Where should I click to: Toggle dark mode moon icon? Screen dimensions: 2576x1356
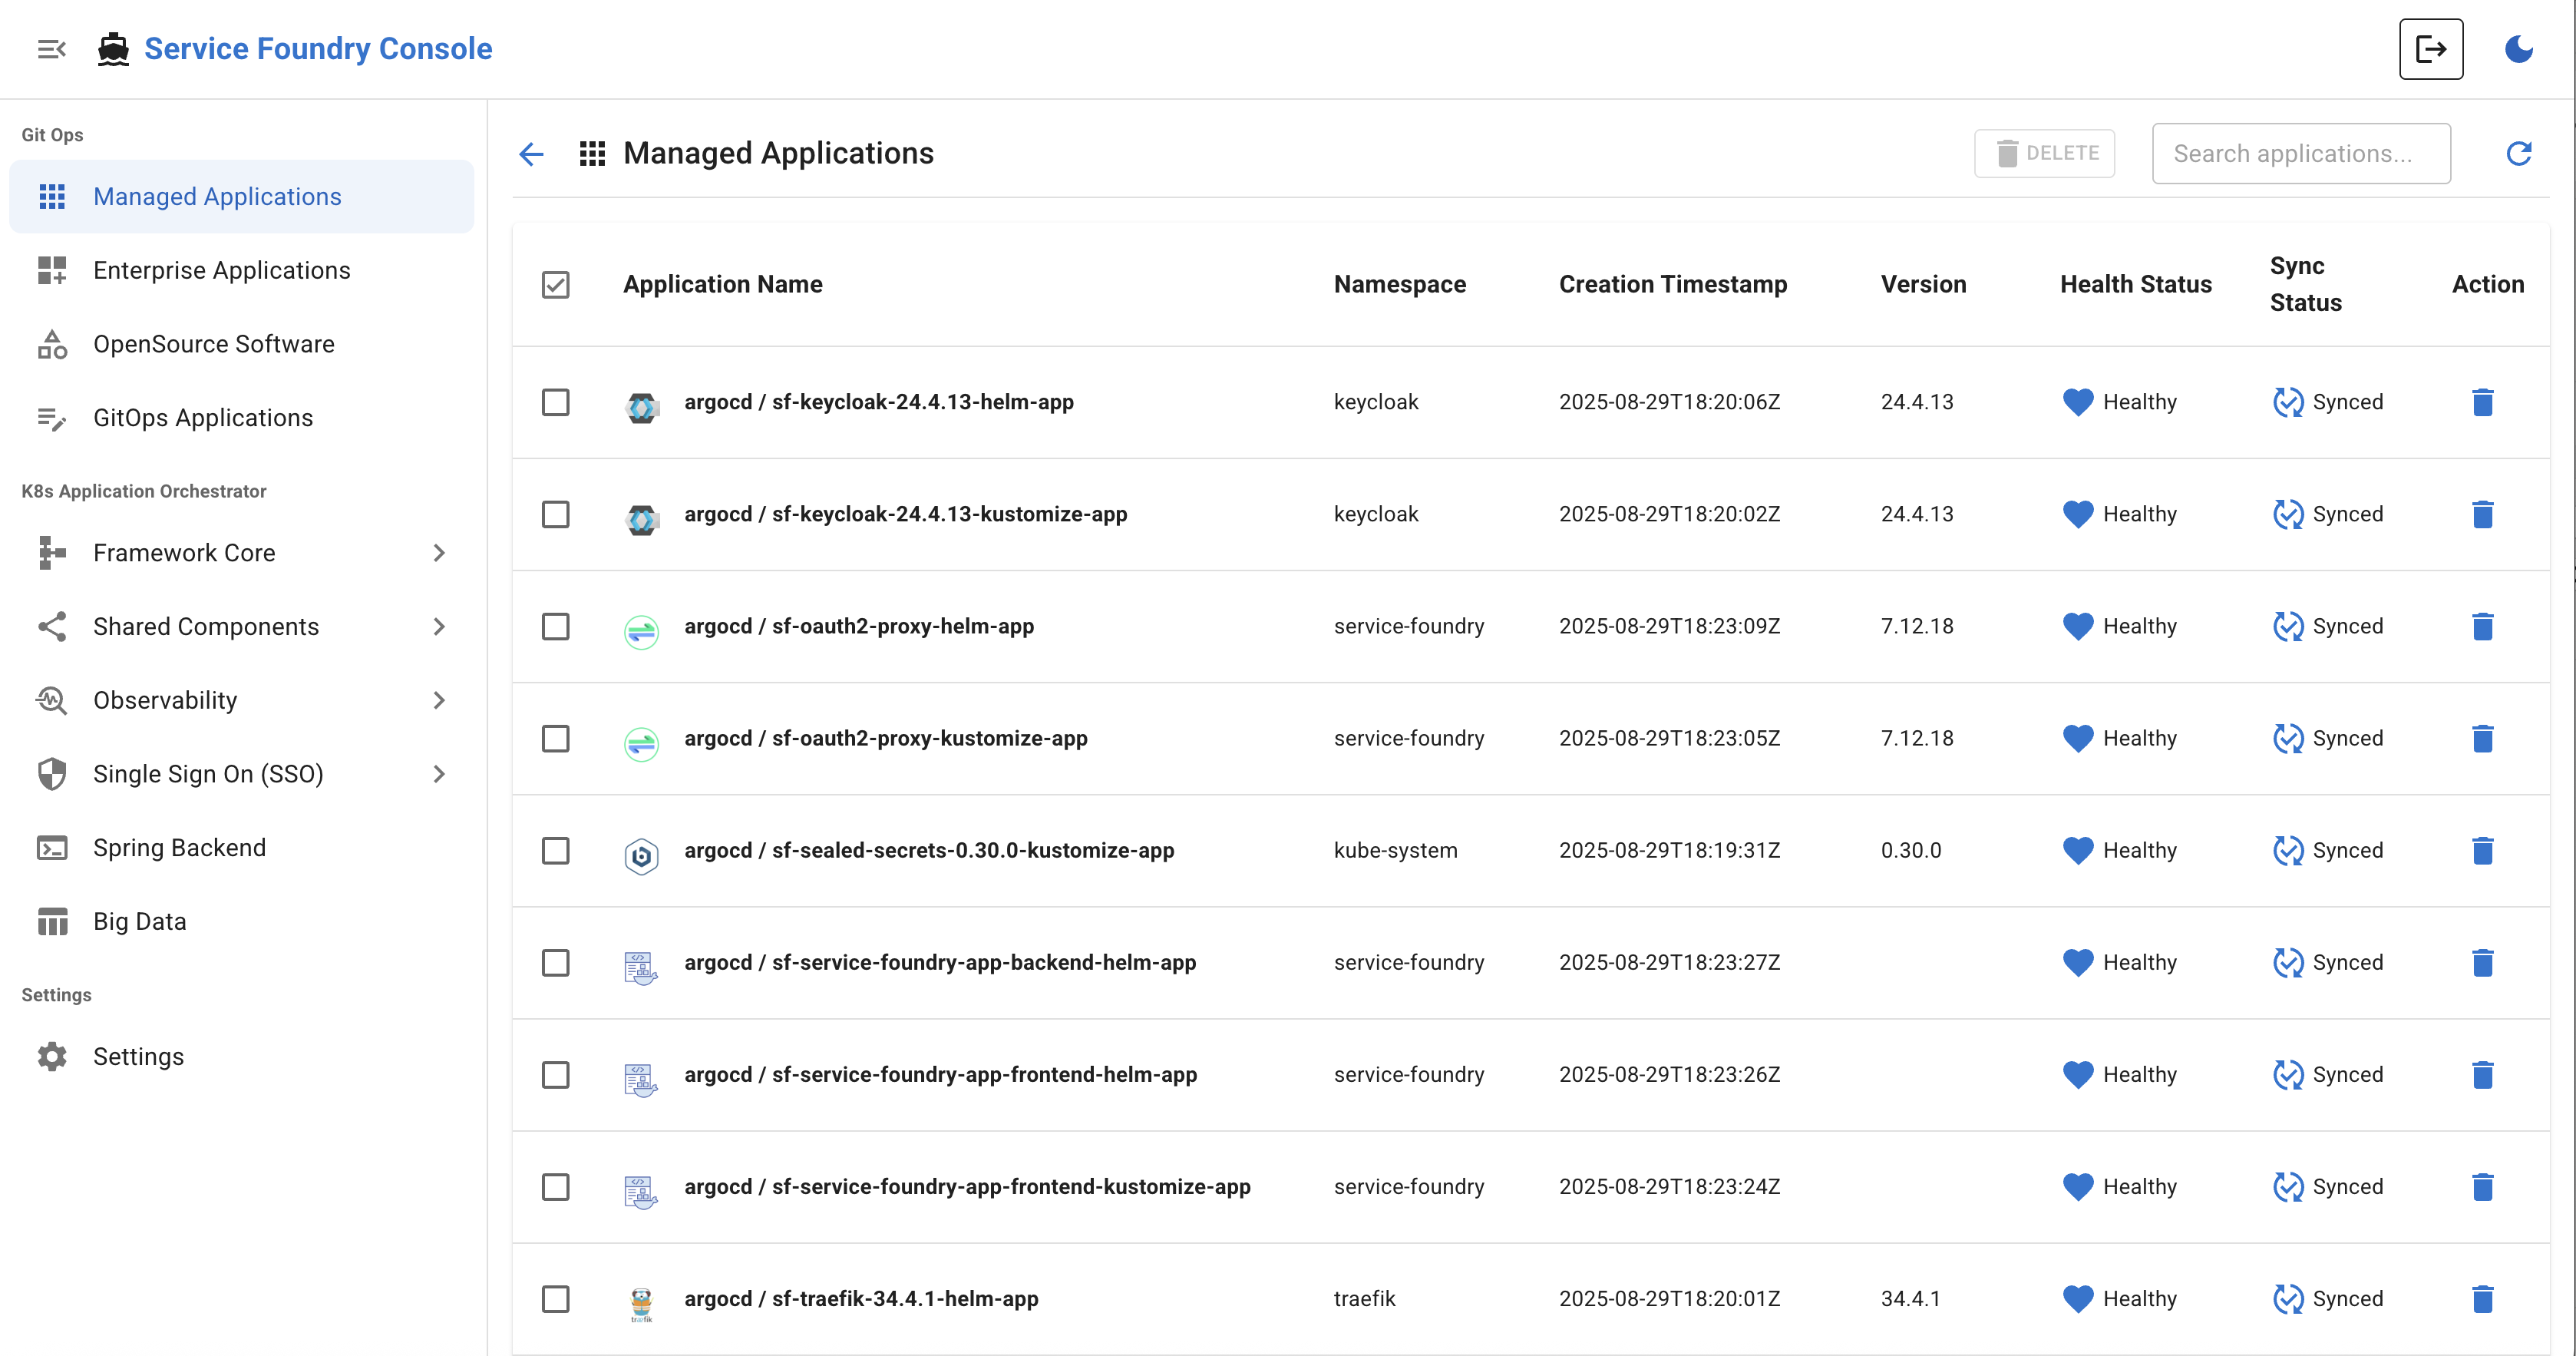[2518, 49]
